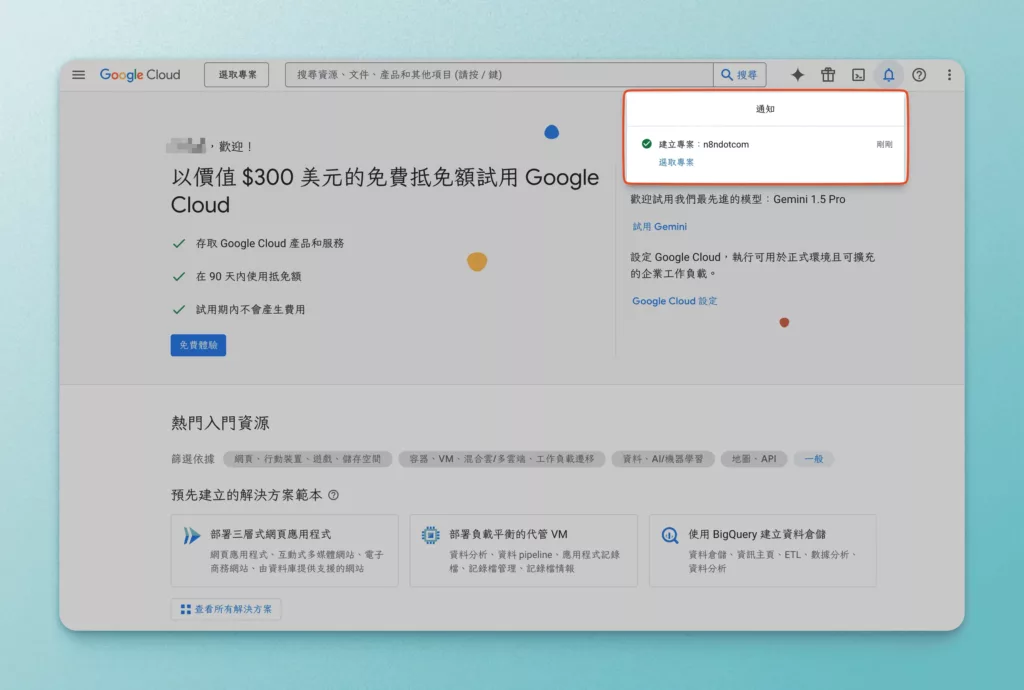Filter by 網頁、行動裝置、遊戲、儲存空間 chip
The width and height of the screenshot is (1024, 690).
[x=308, y=459]
